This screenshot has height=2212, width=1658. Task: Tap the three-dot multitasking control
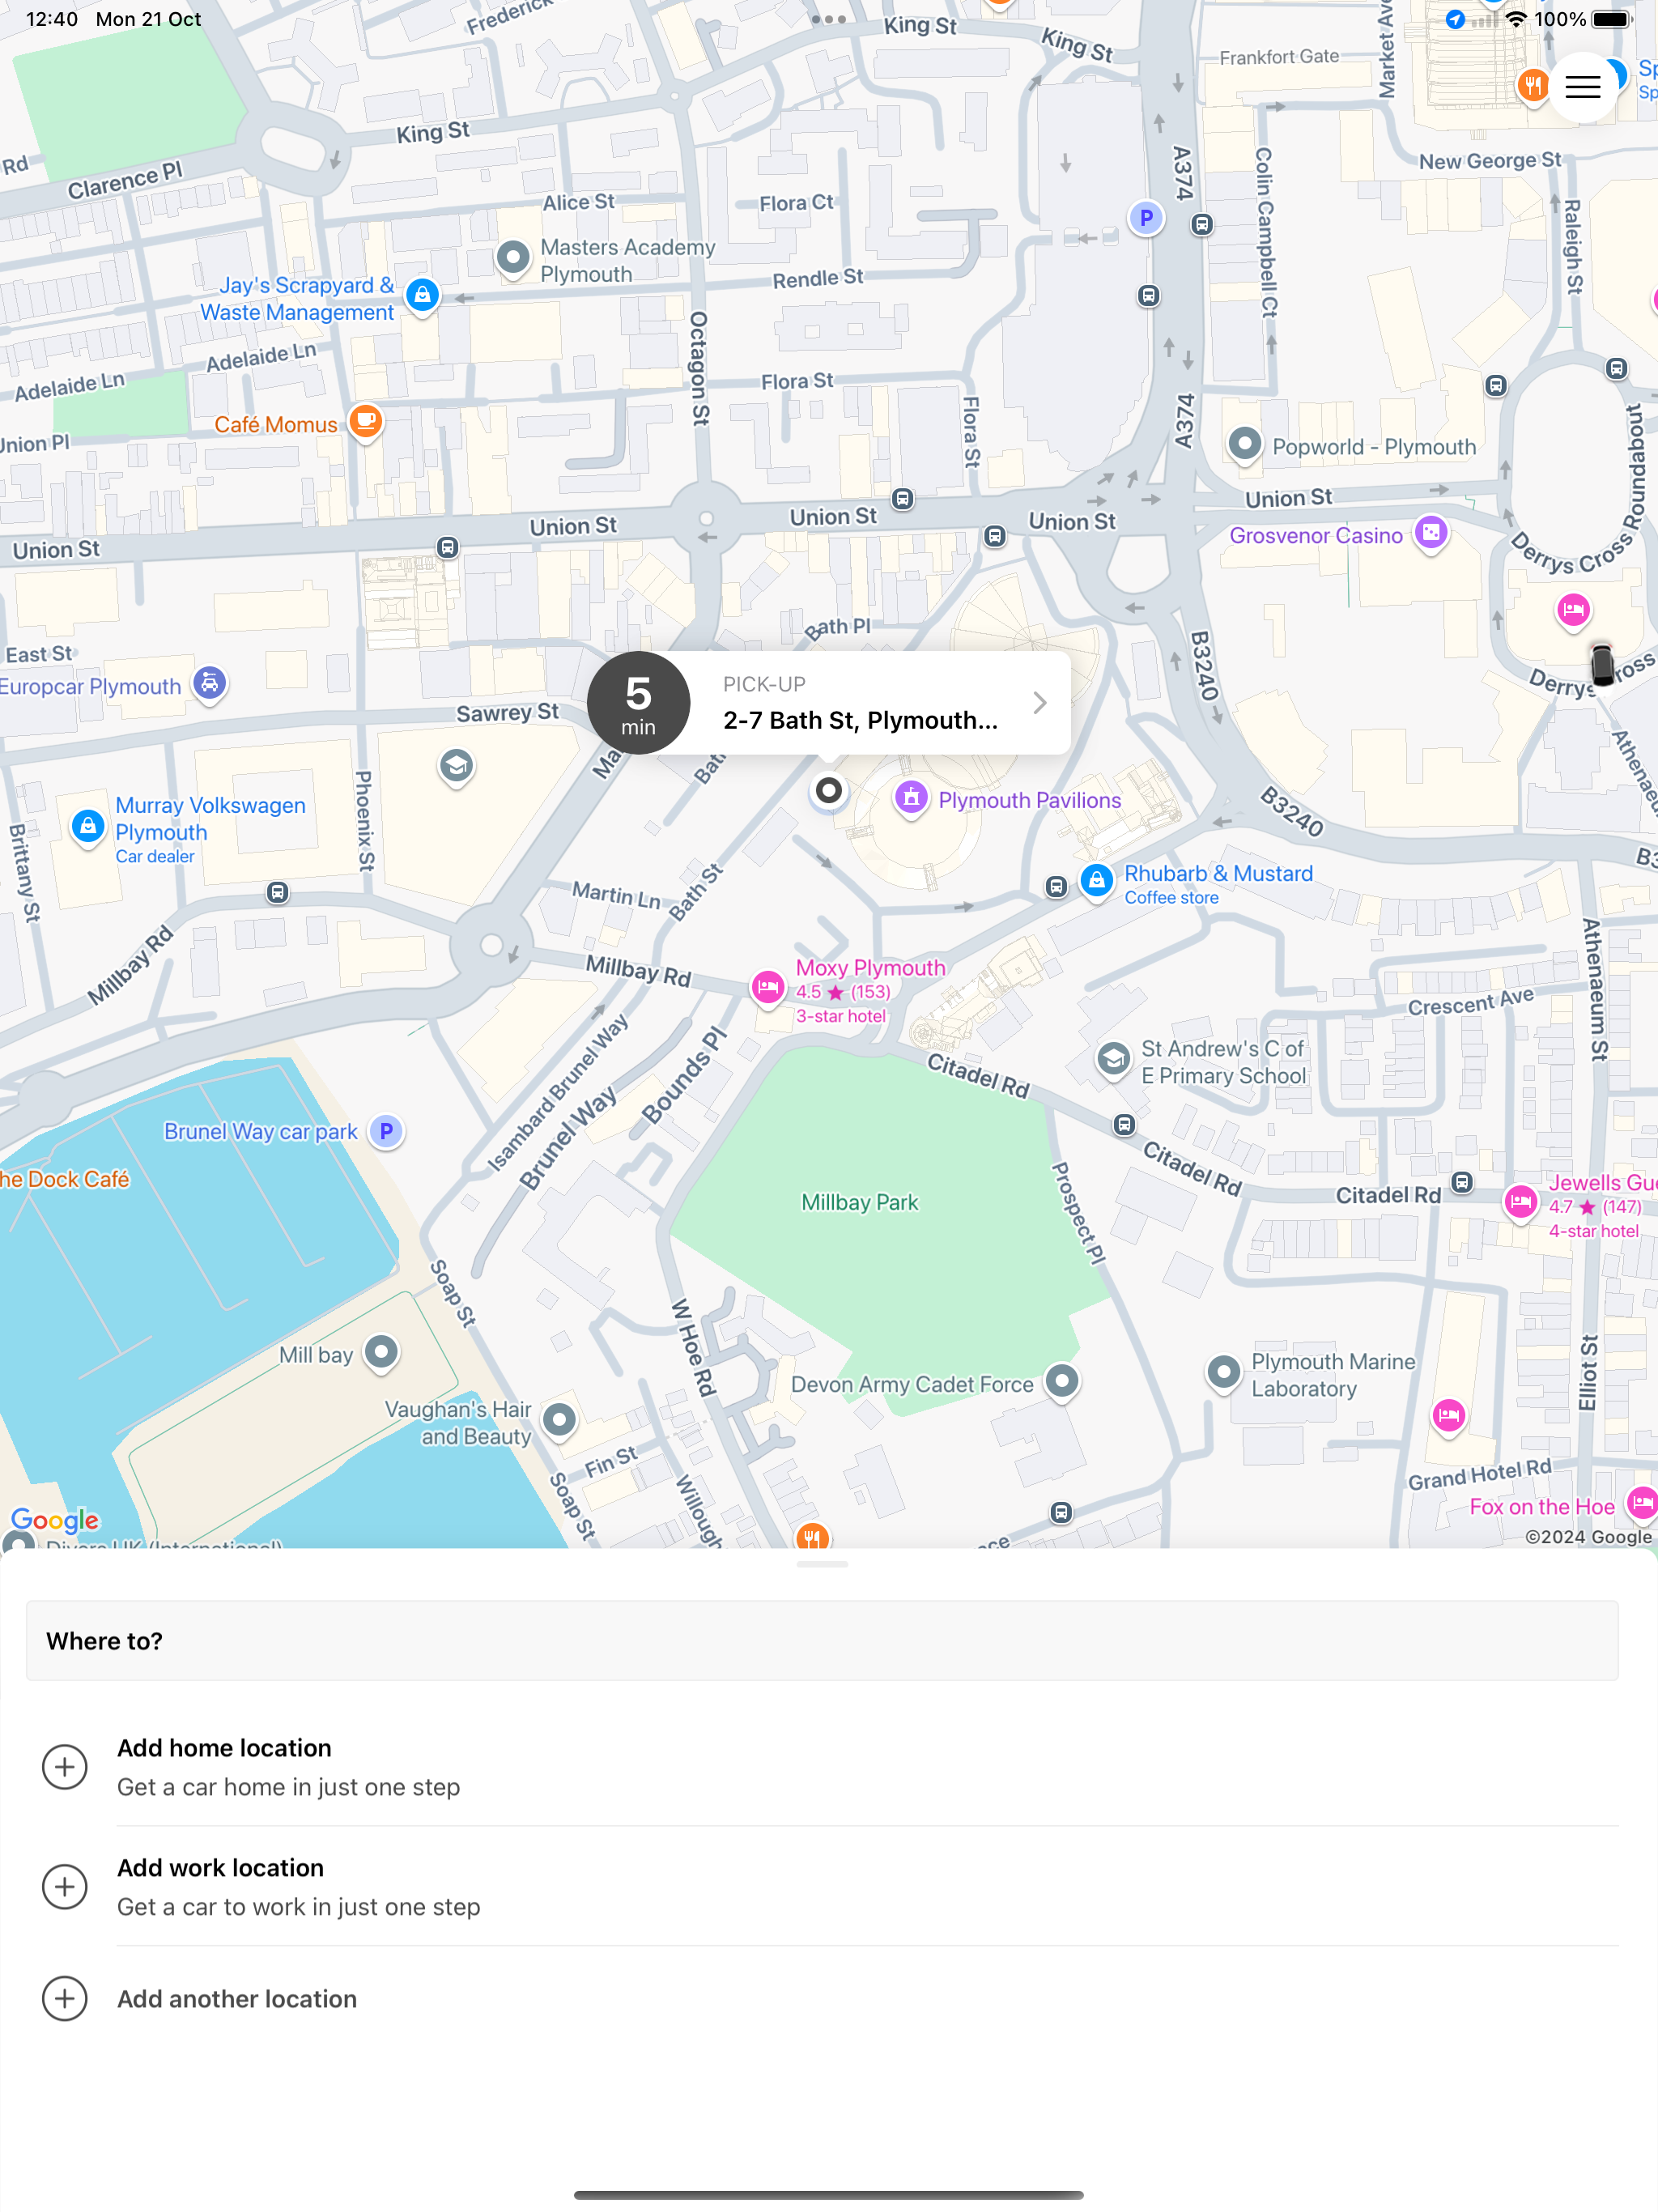[829, 19]
